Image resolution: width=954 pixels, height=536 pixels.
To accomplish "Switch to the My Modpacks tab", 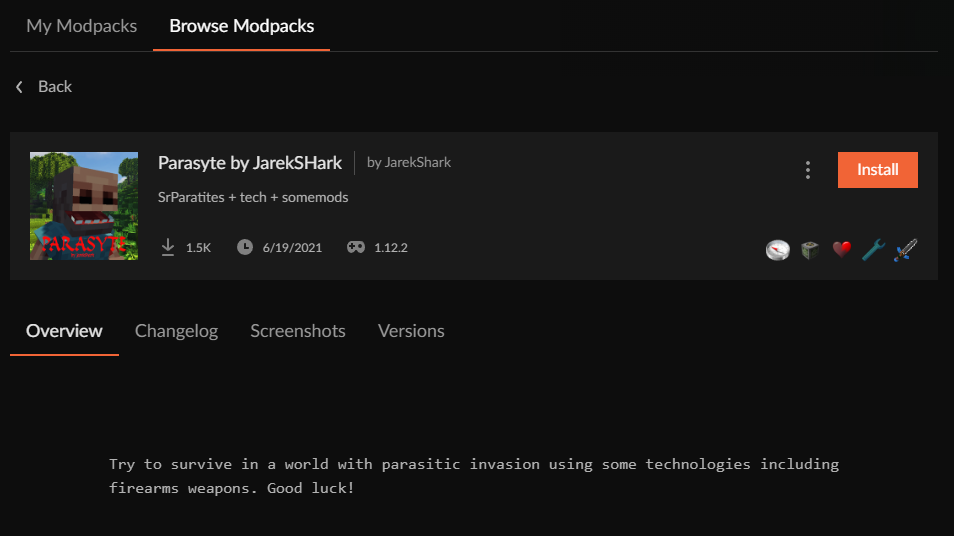I will (x=82, y=26).
